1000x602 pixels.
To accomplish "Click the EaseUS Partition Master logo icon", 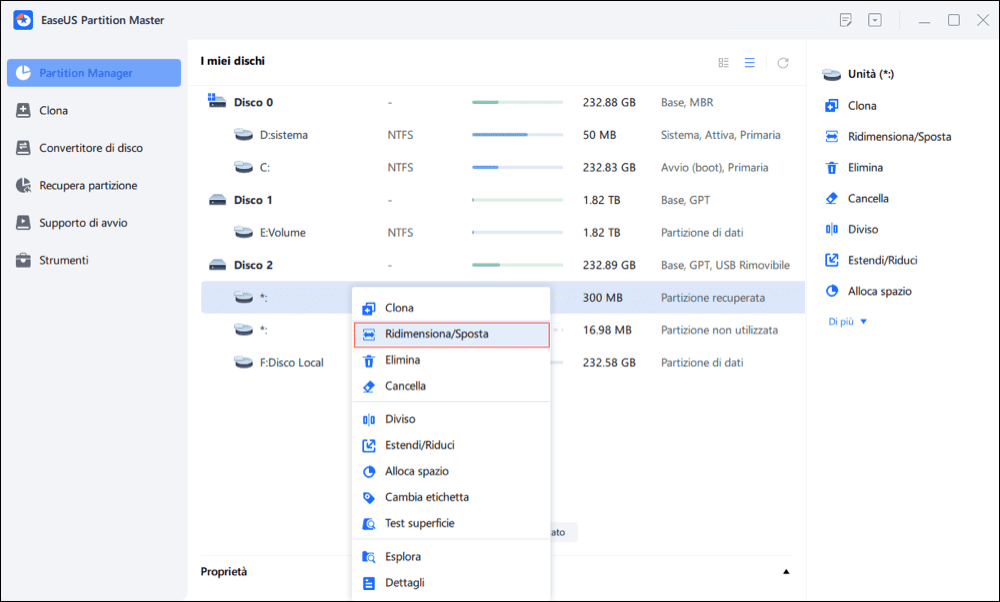I will coord(23,20).
